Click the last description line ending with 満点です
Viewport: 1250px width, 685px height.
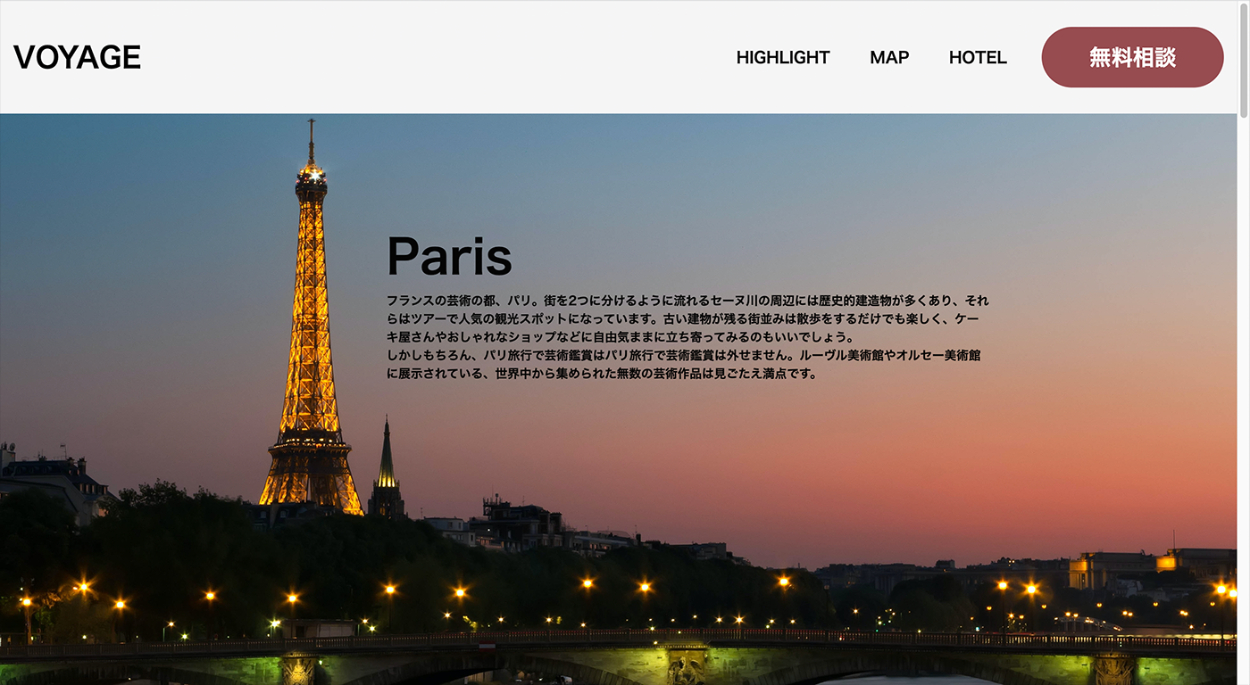point(602,374)
